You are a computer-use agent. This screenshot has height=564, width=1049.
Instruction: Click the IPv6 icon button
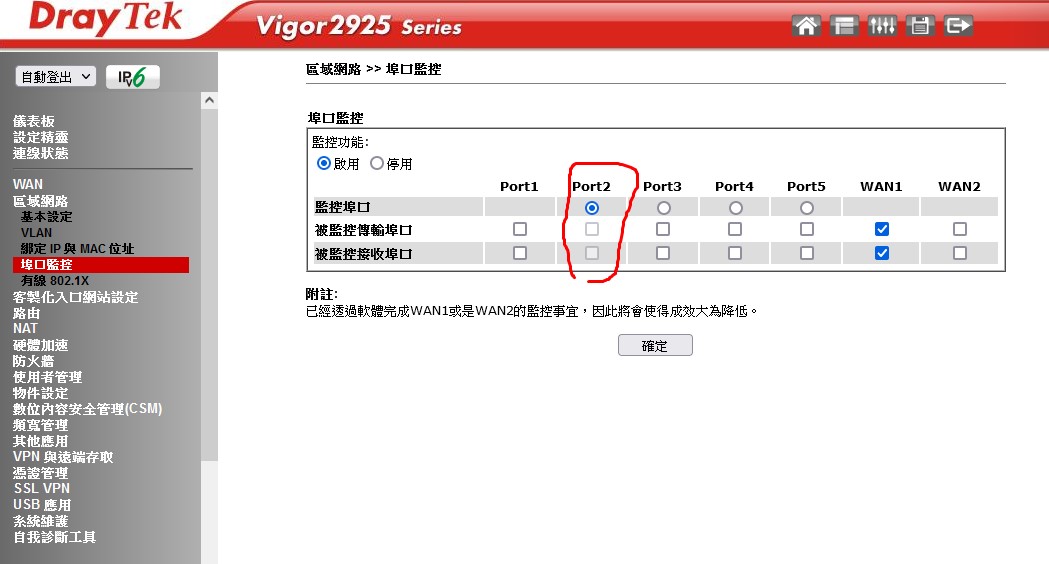coord(133,77)
